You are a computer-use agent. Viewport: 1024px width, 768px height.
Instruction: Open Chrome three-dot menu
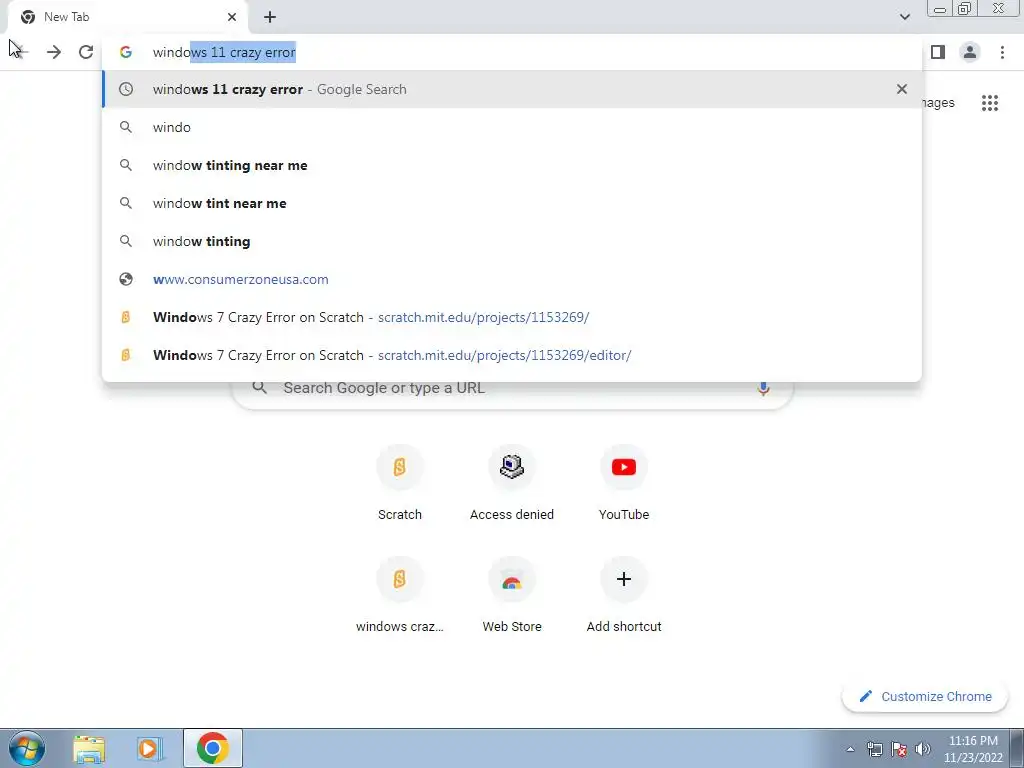click(1002, 52)
